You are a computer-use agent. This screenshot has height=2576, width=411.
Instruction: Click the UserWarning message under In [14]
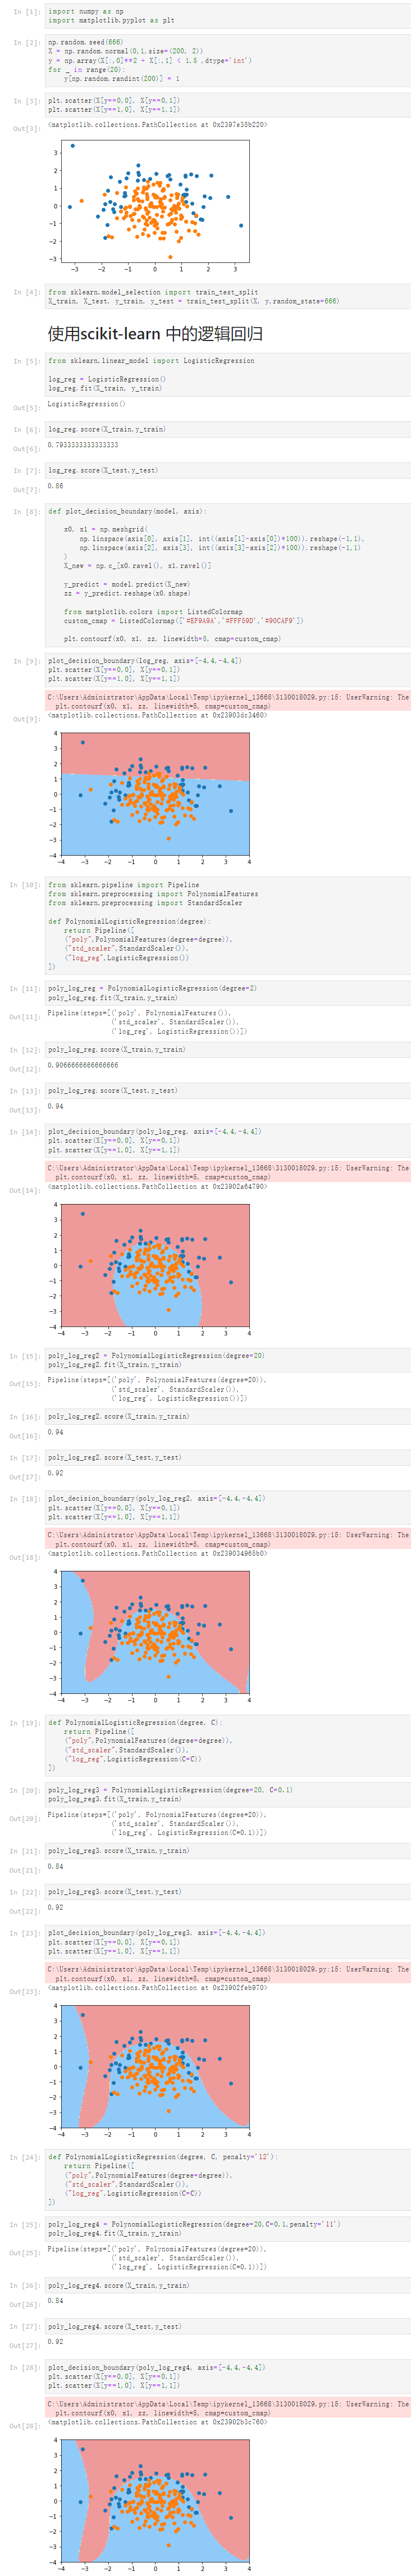click(228, 1172)
